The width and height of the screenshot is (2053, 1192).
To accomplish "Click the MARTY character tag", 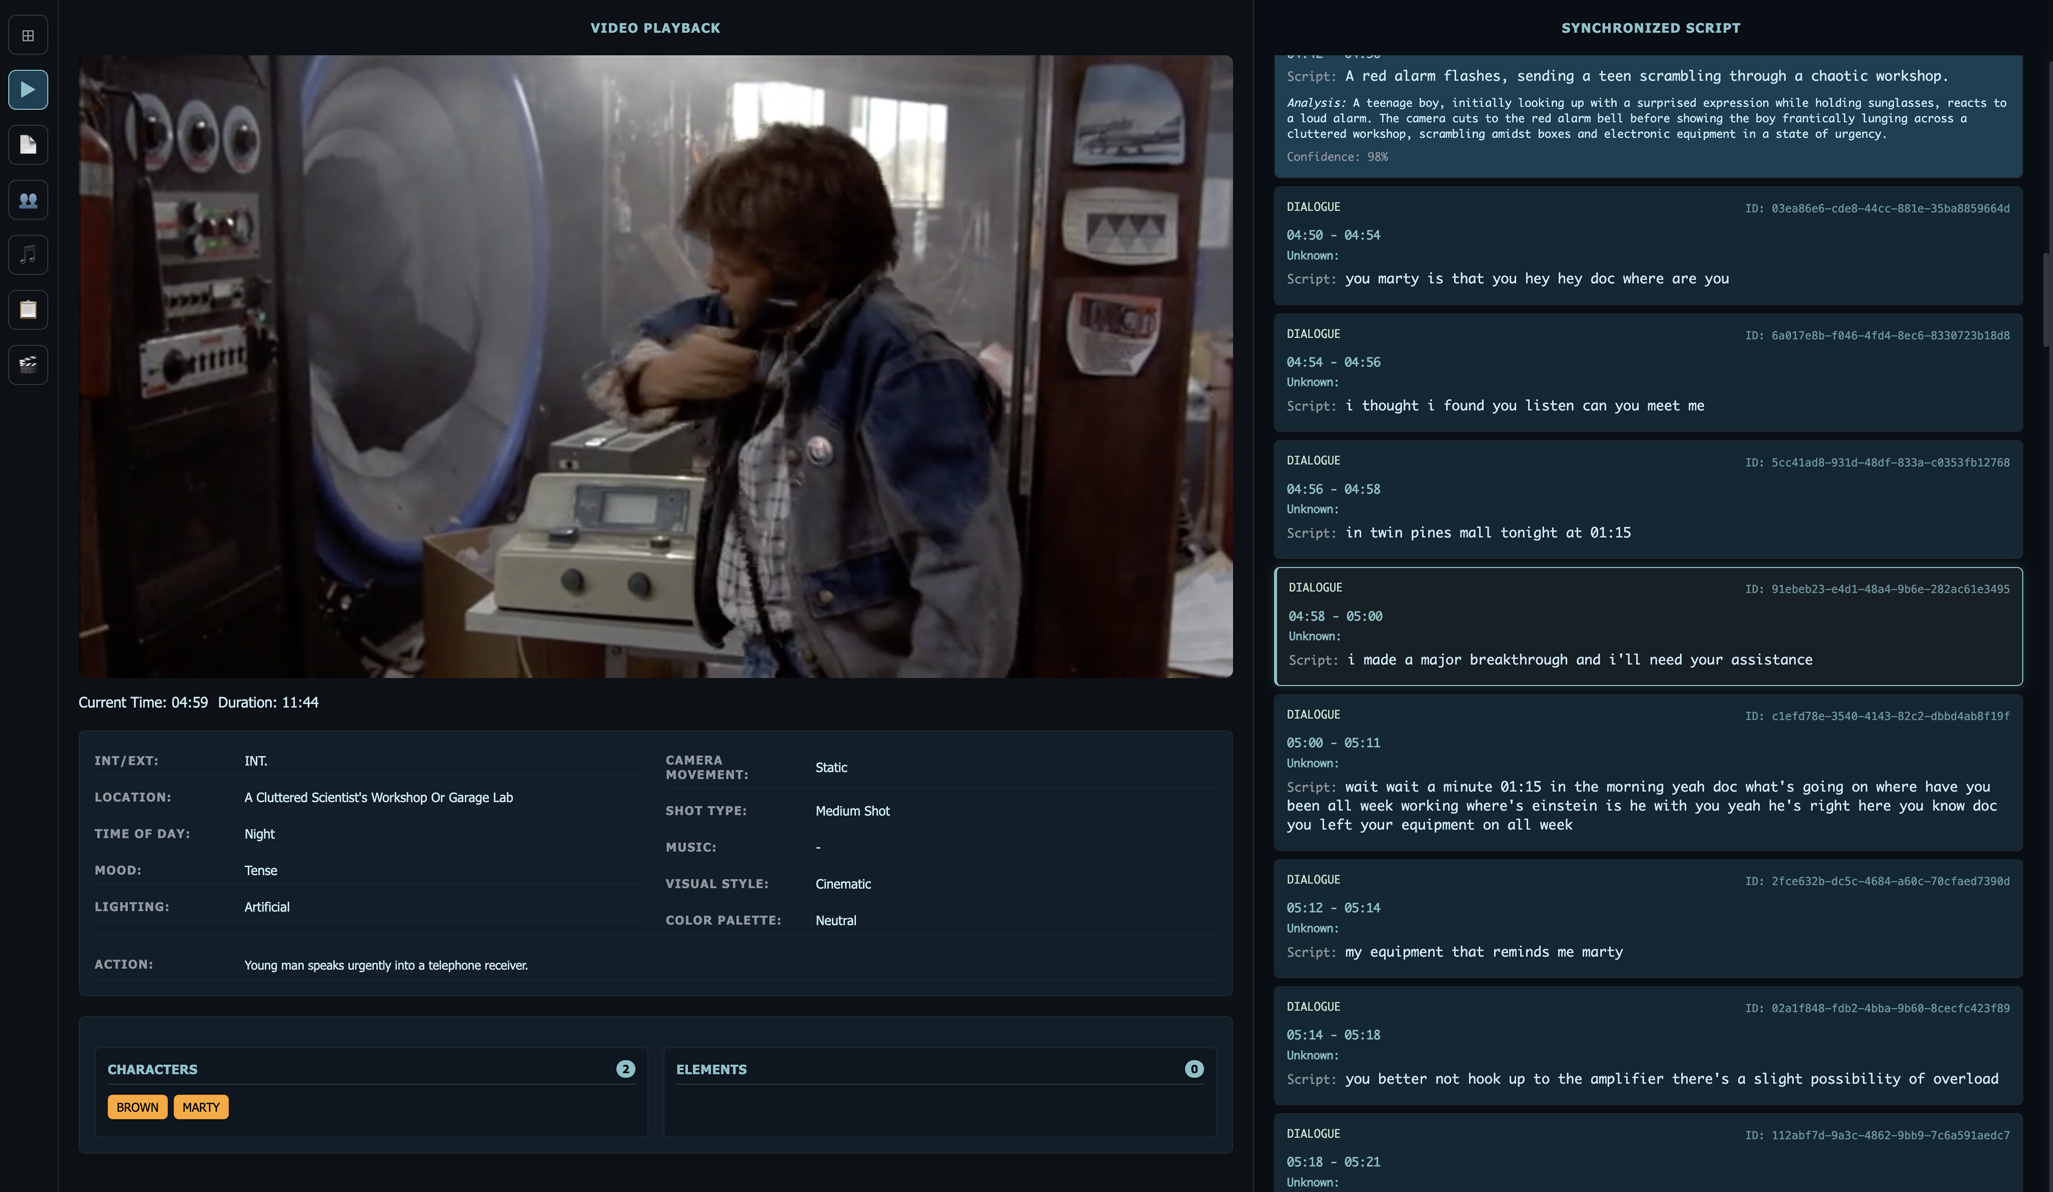I will point(201,1107).
